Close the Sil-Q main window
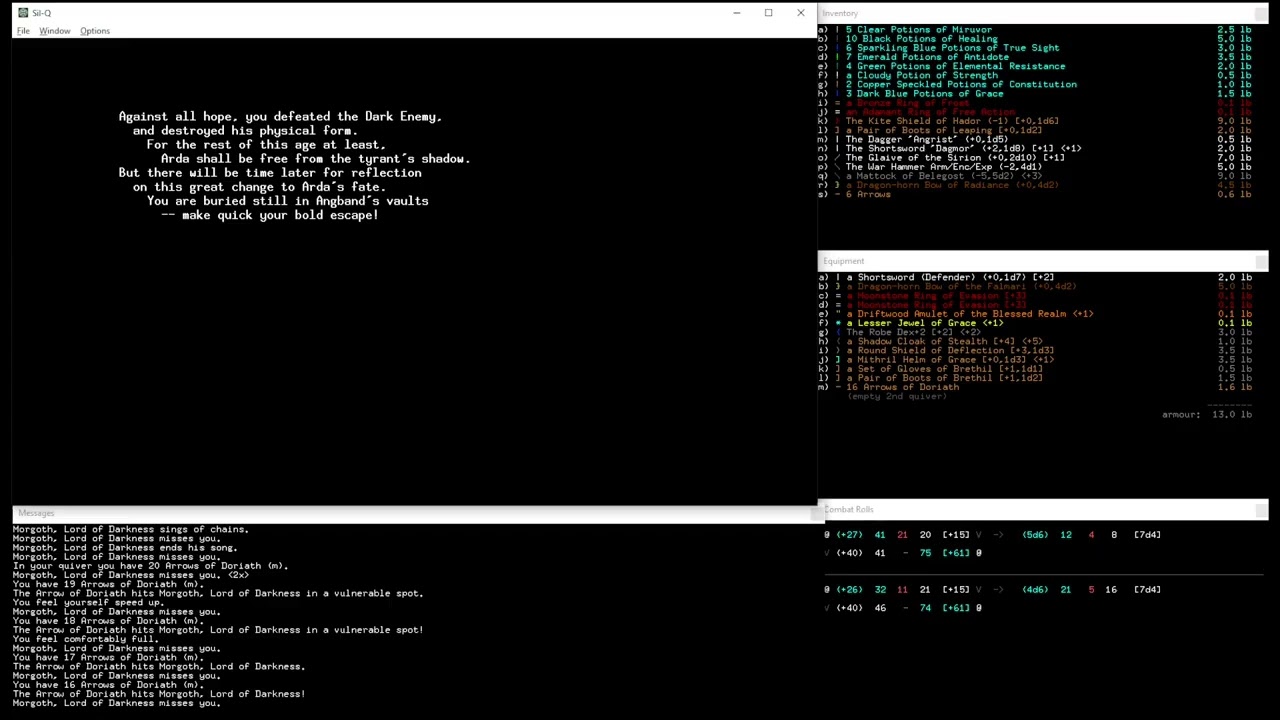1280x720 pixels. coord(800,13)
